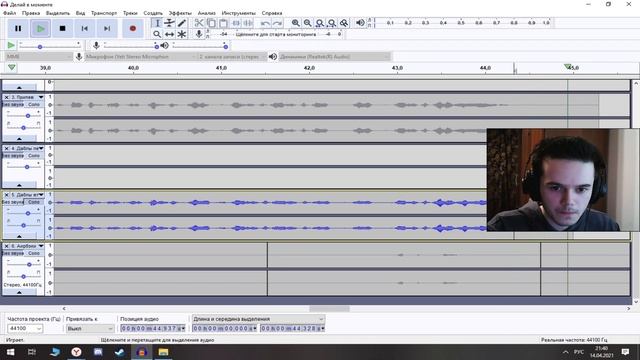Viewport: 640px width, 360px height.
Task: Solo track 6 Аирбэки
Action: [x=34, y=253]
